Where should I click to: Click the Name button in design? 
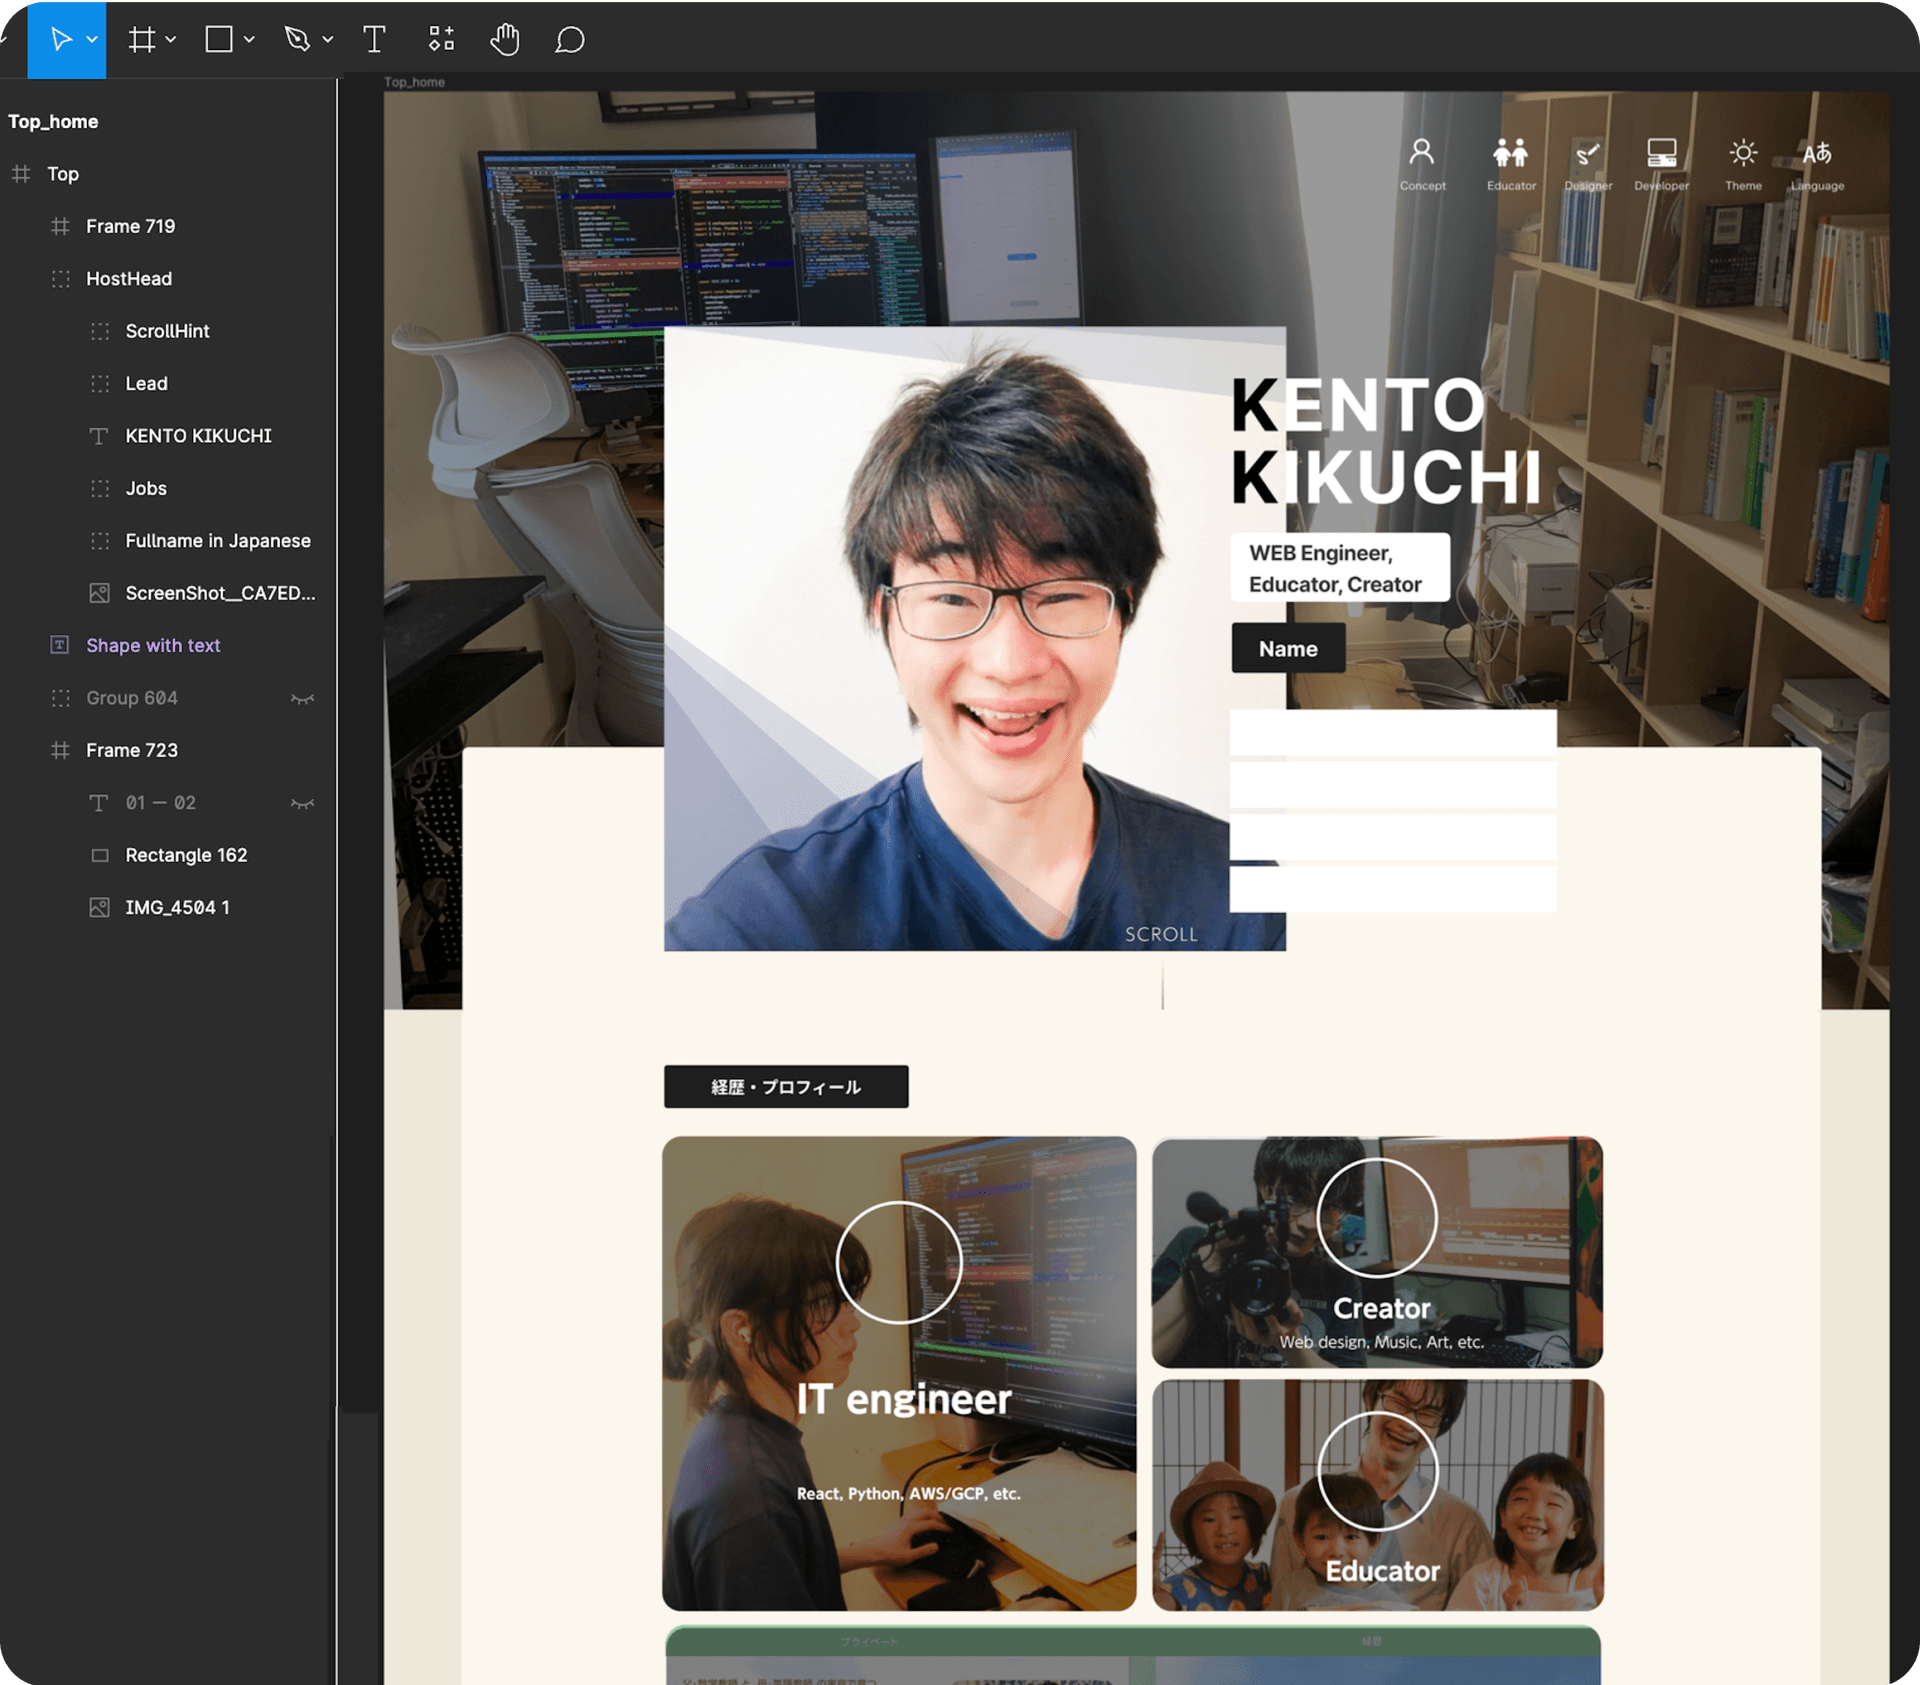1287,649
